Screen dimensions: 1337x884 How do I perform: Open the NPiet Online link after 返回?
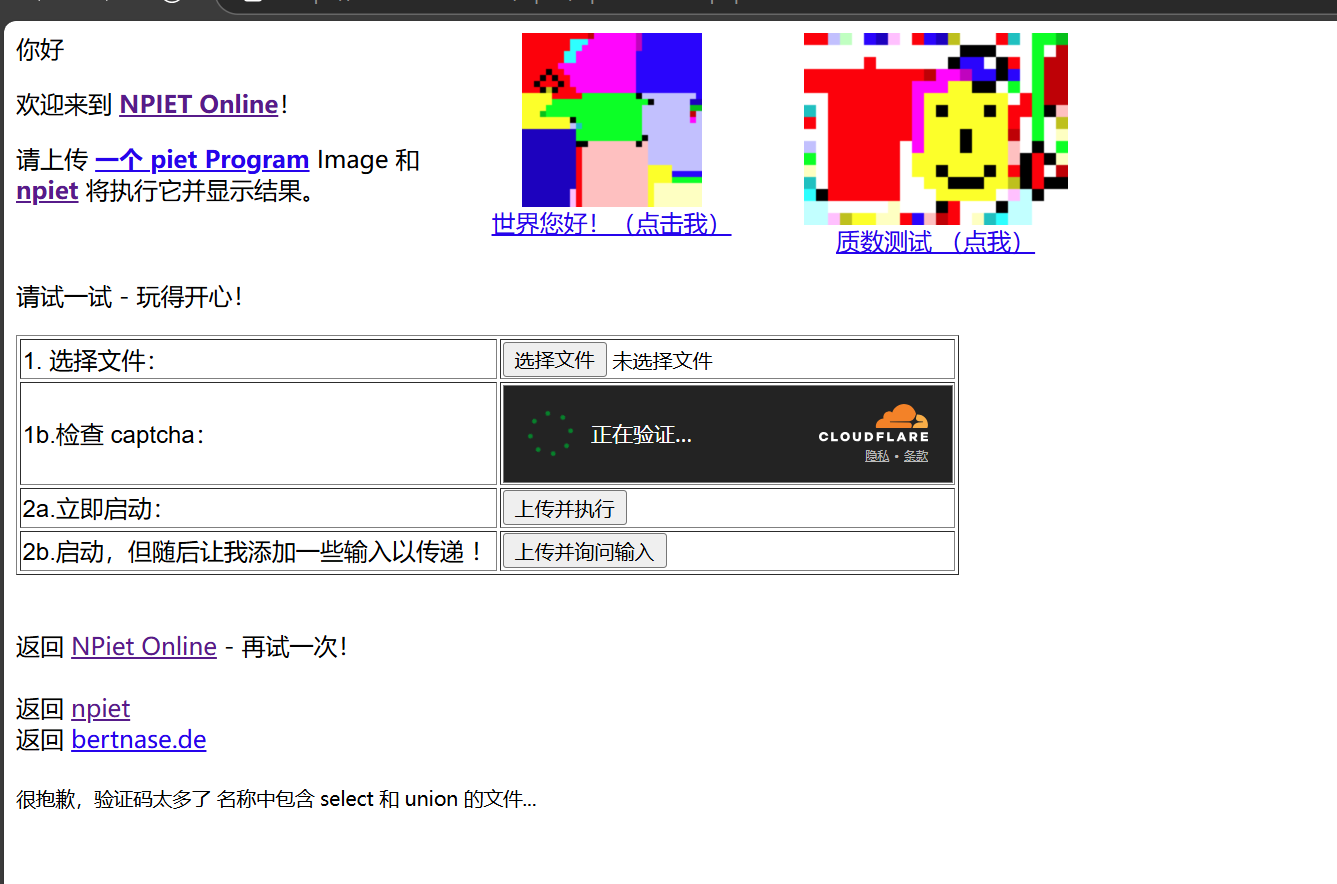coord(144,647)
